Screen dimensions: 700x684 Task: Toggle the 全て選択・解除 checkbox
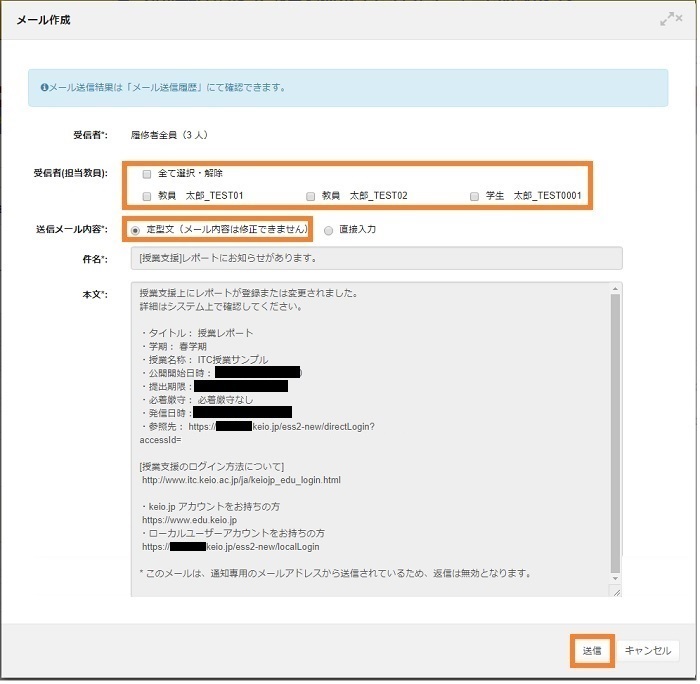click(x=147, y=173)
